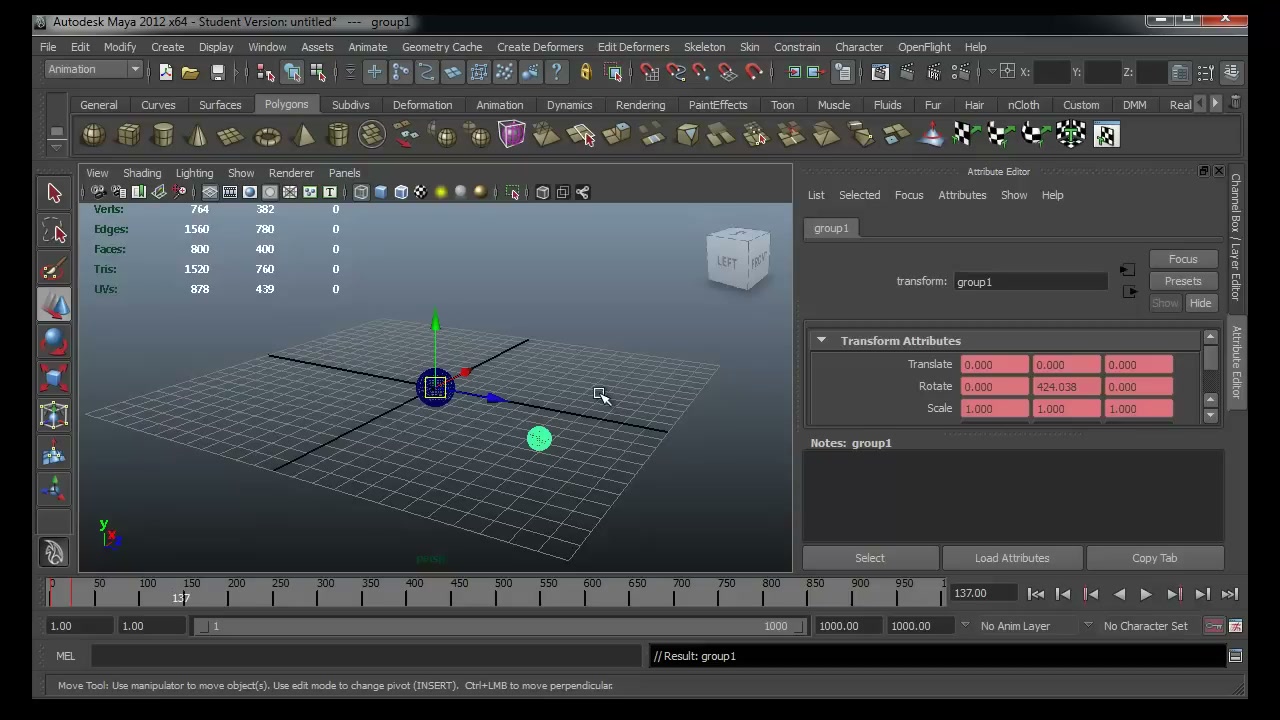Select the Move tool in the toolbox
Viewport: 1280px width, 720px height.
[x=54, y=304]
